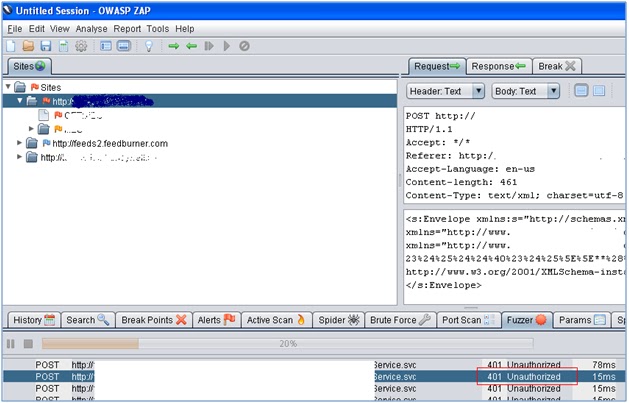
Task: Open the Report menu
Action: pyautogui.click(x=127, y=29)
